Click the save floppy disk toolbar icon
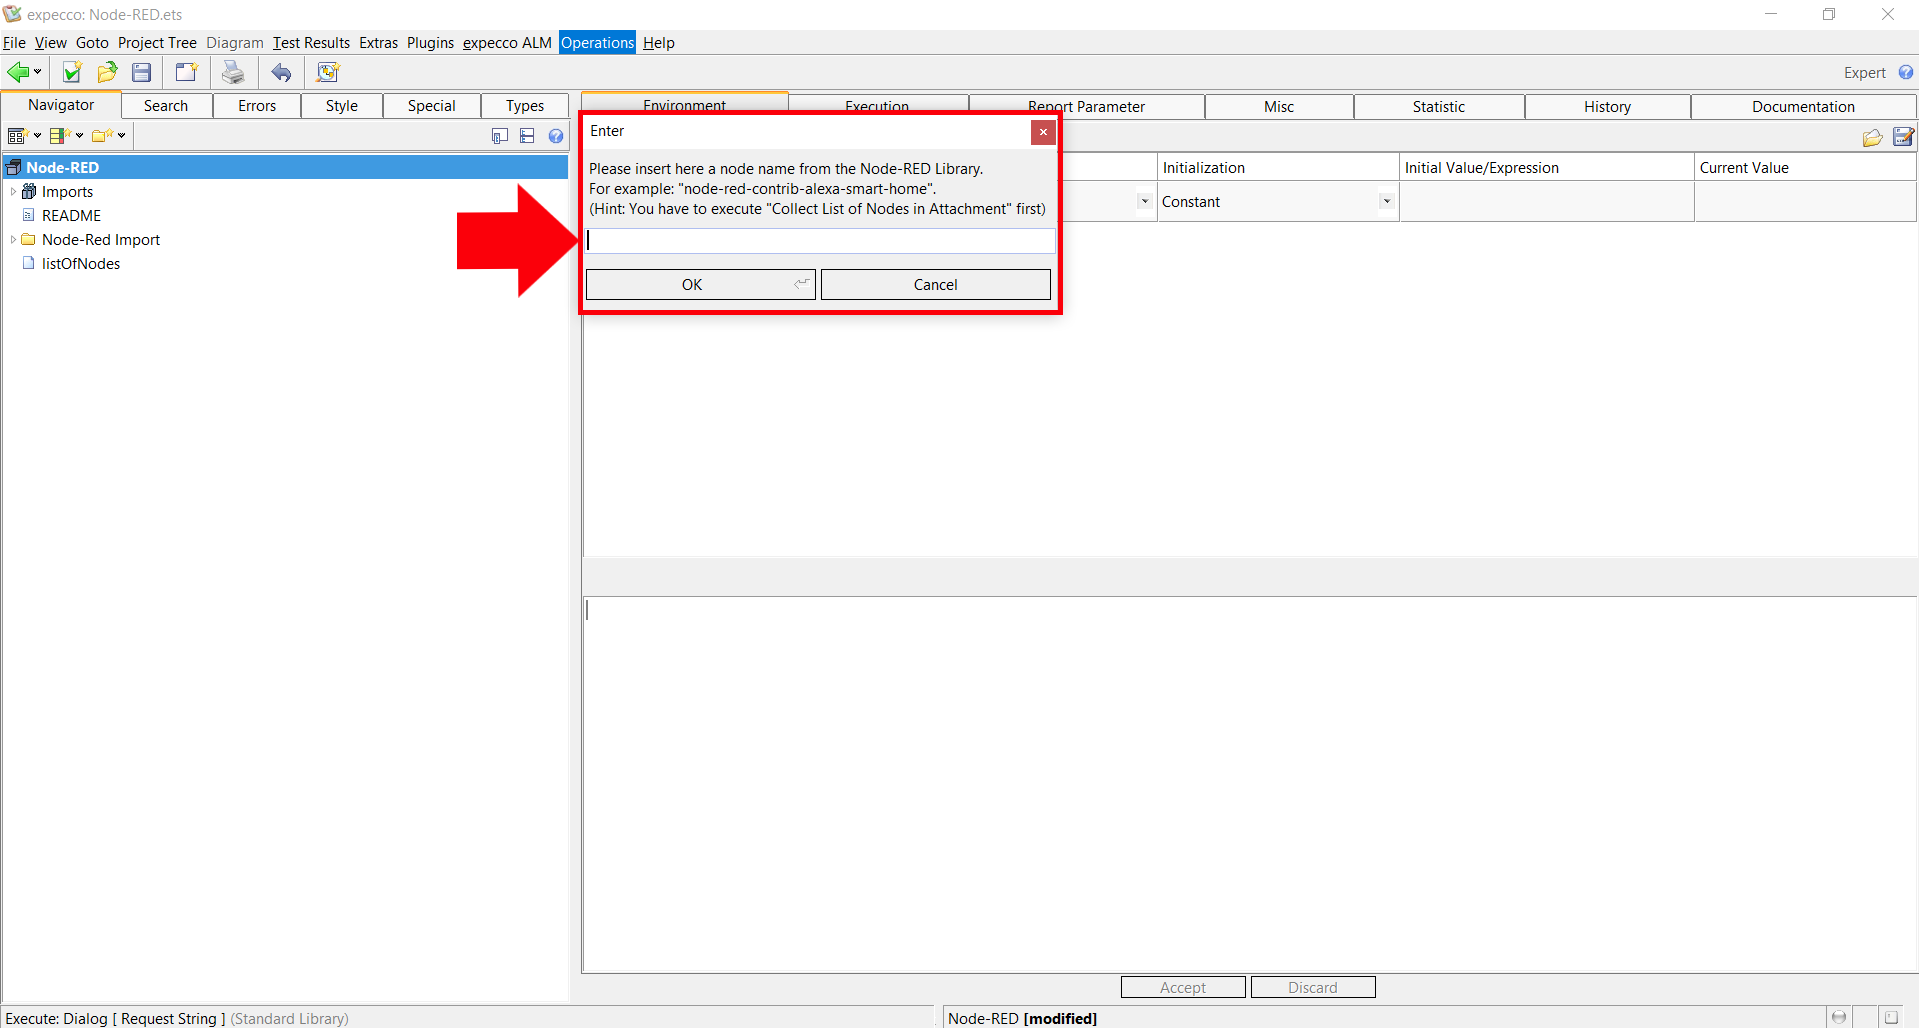The image size is (1919, 1028). 142,72
